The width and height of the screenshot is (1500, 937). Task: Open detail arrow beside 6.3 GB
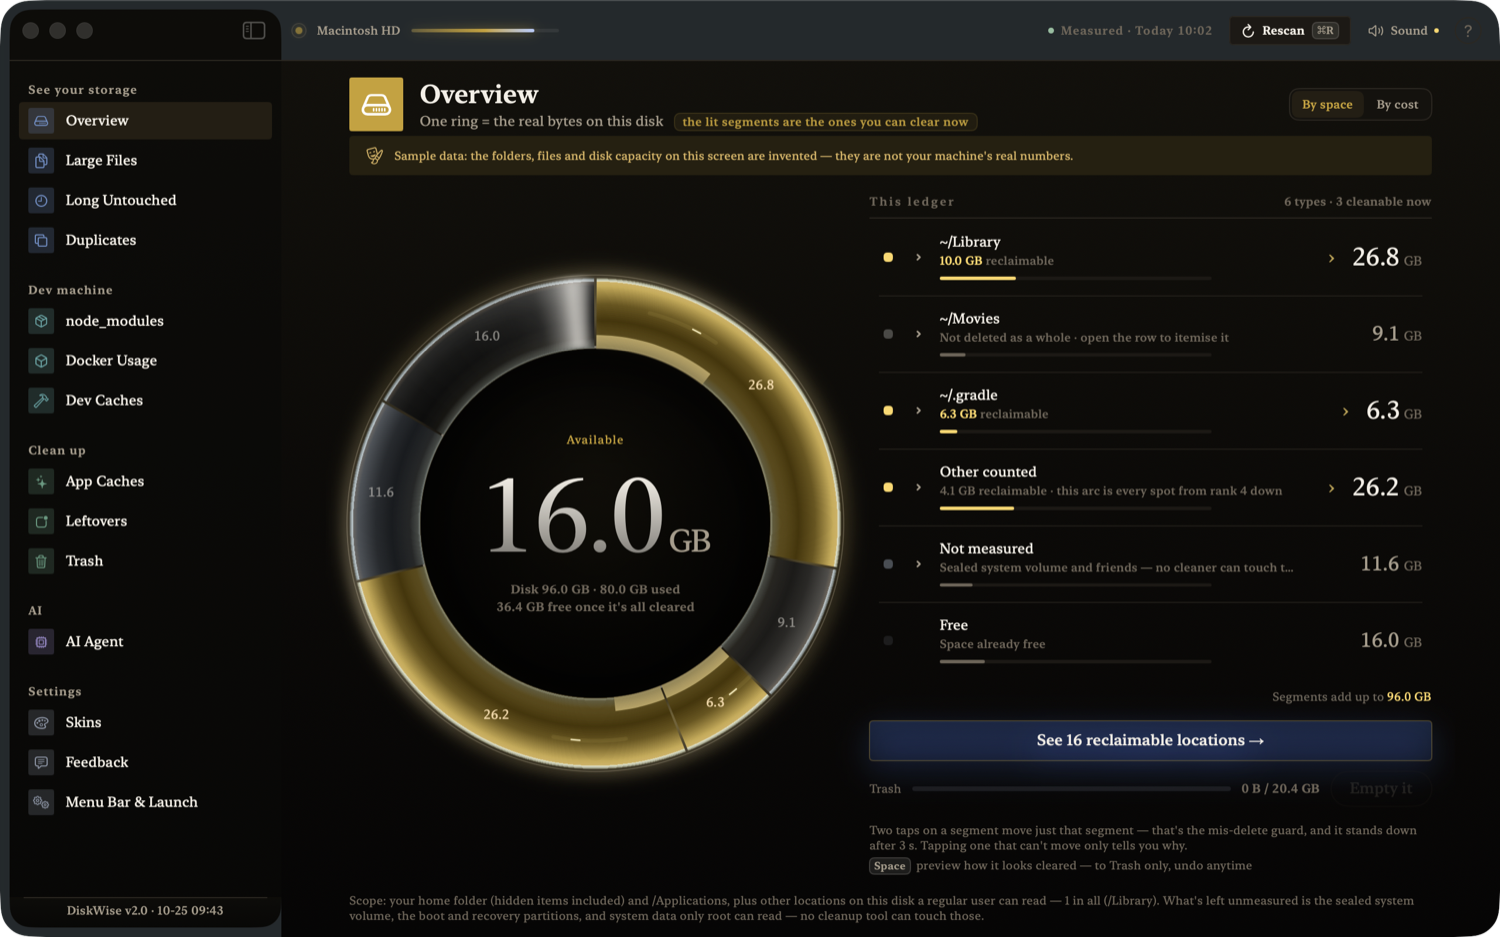coord(1345,412)
